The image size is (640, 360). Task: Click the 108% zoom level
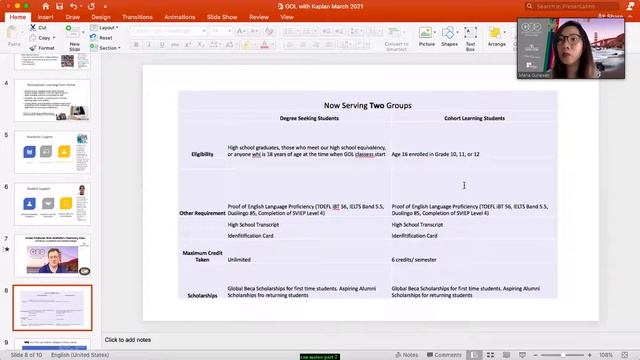[x=606, y=355]
